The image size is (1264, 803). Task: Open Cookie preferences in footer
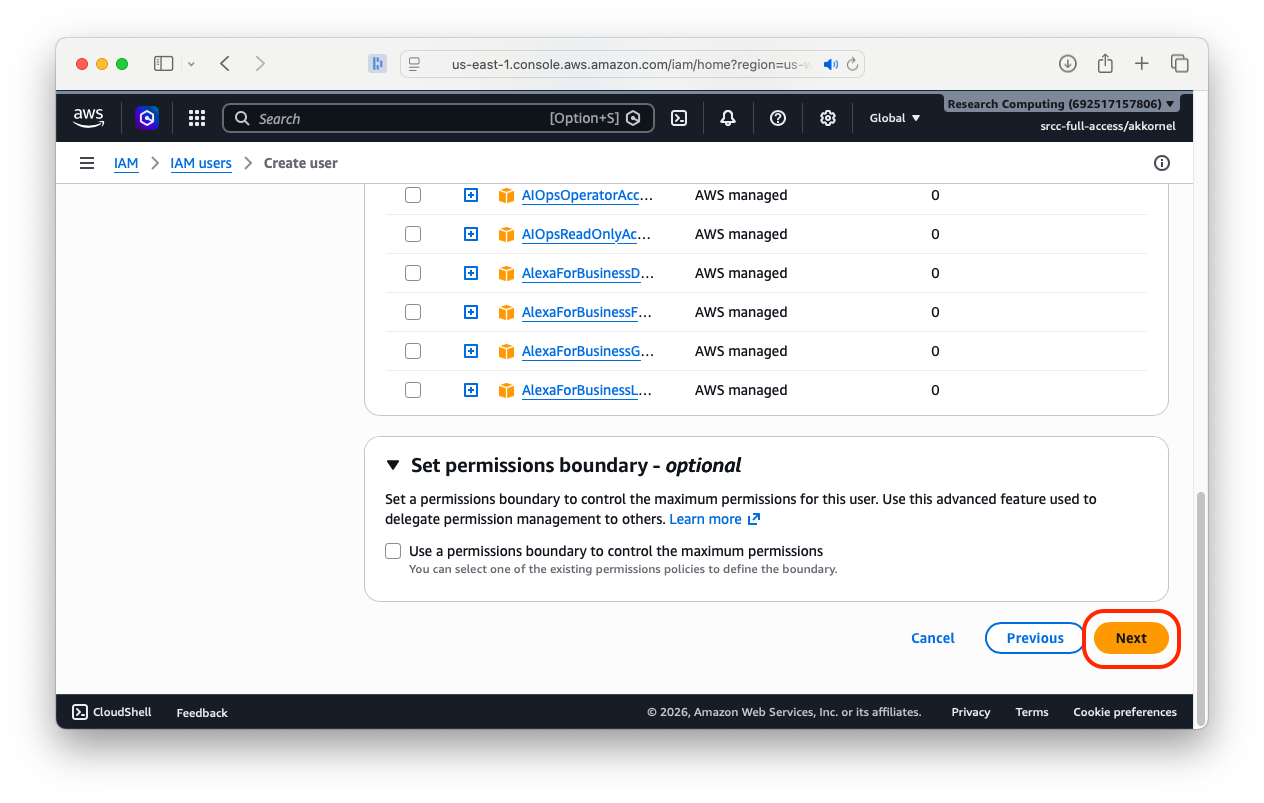tap(1125, 712)
